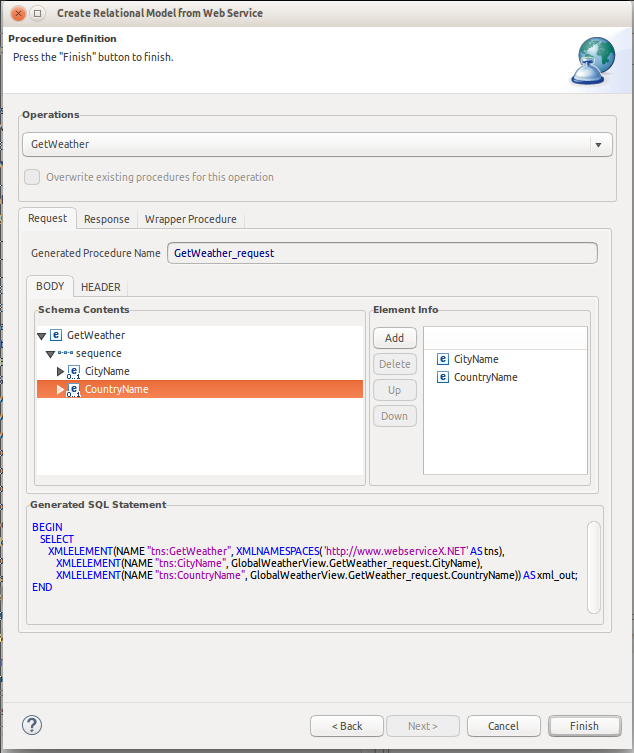
Task: Click the help question mark icon
Action: coord(31,725)
